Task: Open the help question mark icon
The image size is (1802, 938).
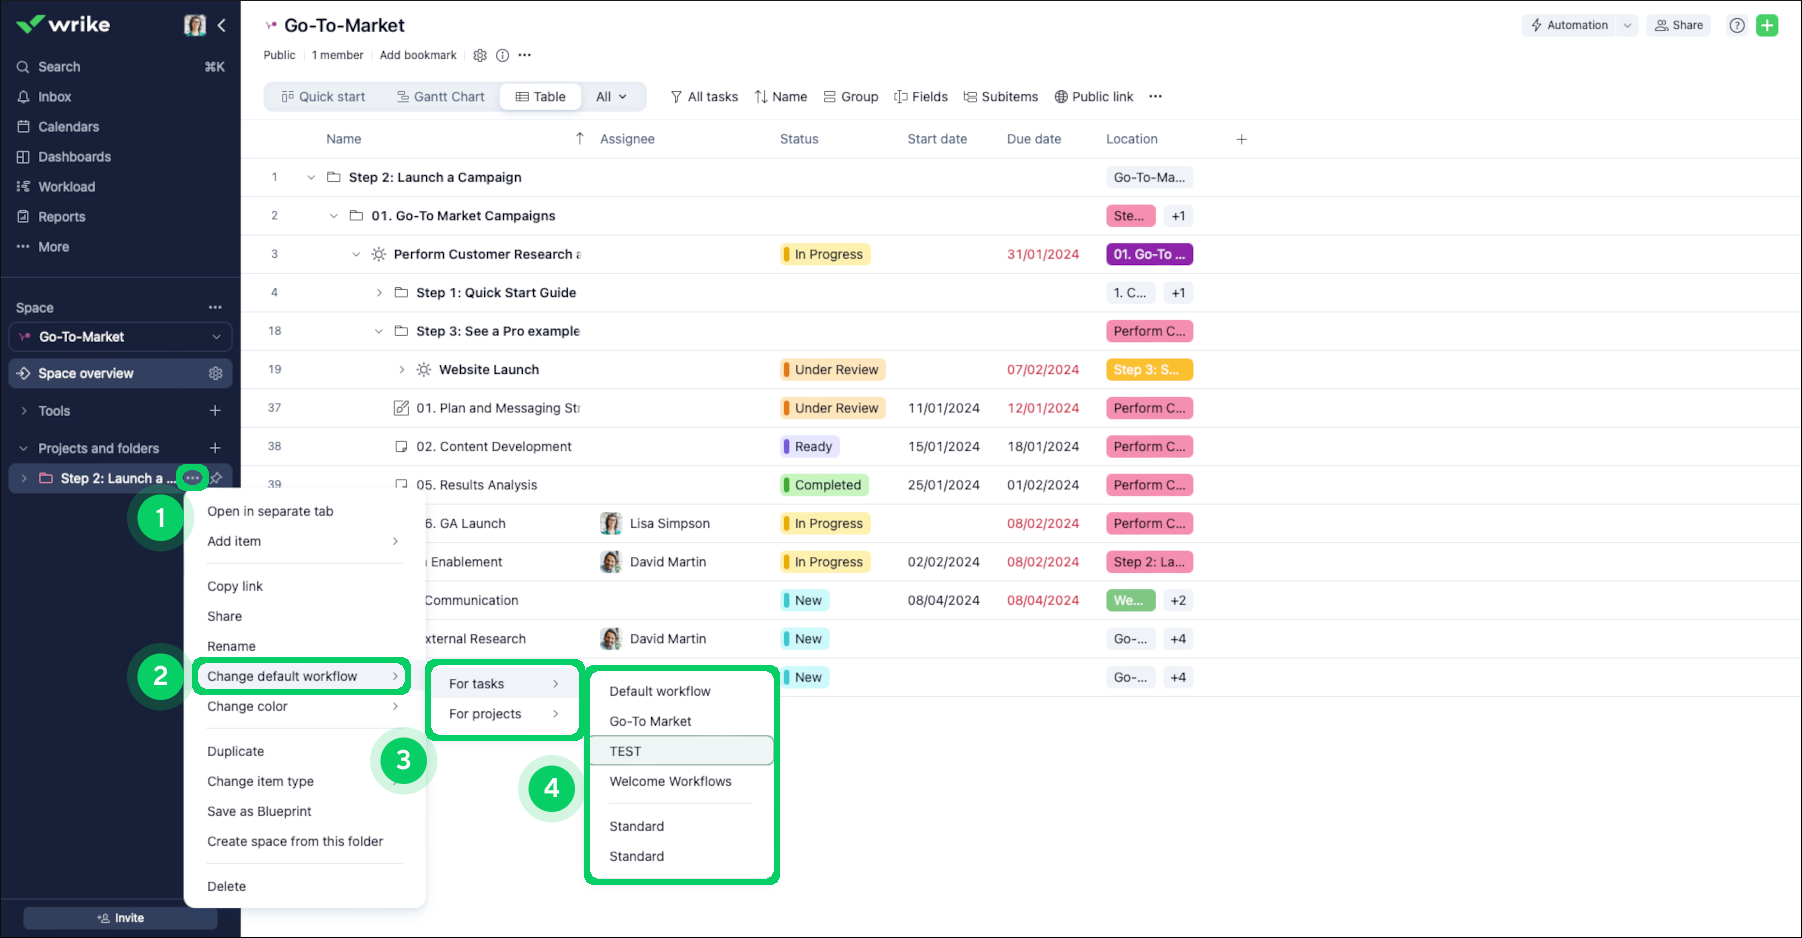Action: pos(1737,26)
